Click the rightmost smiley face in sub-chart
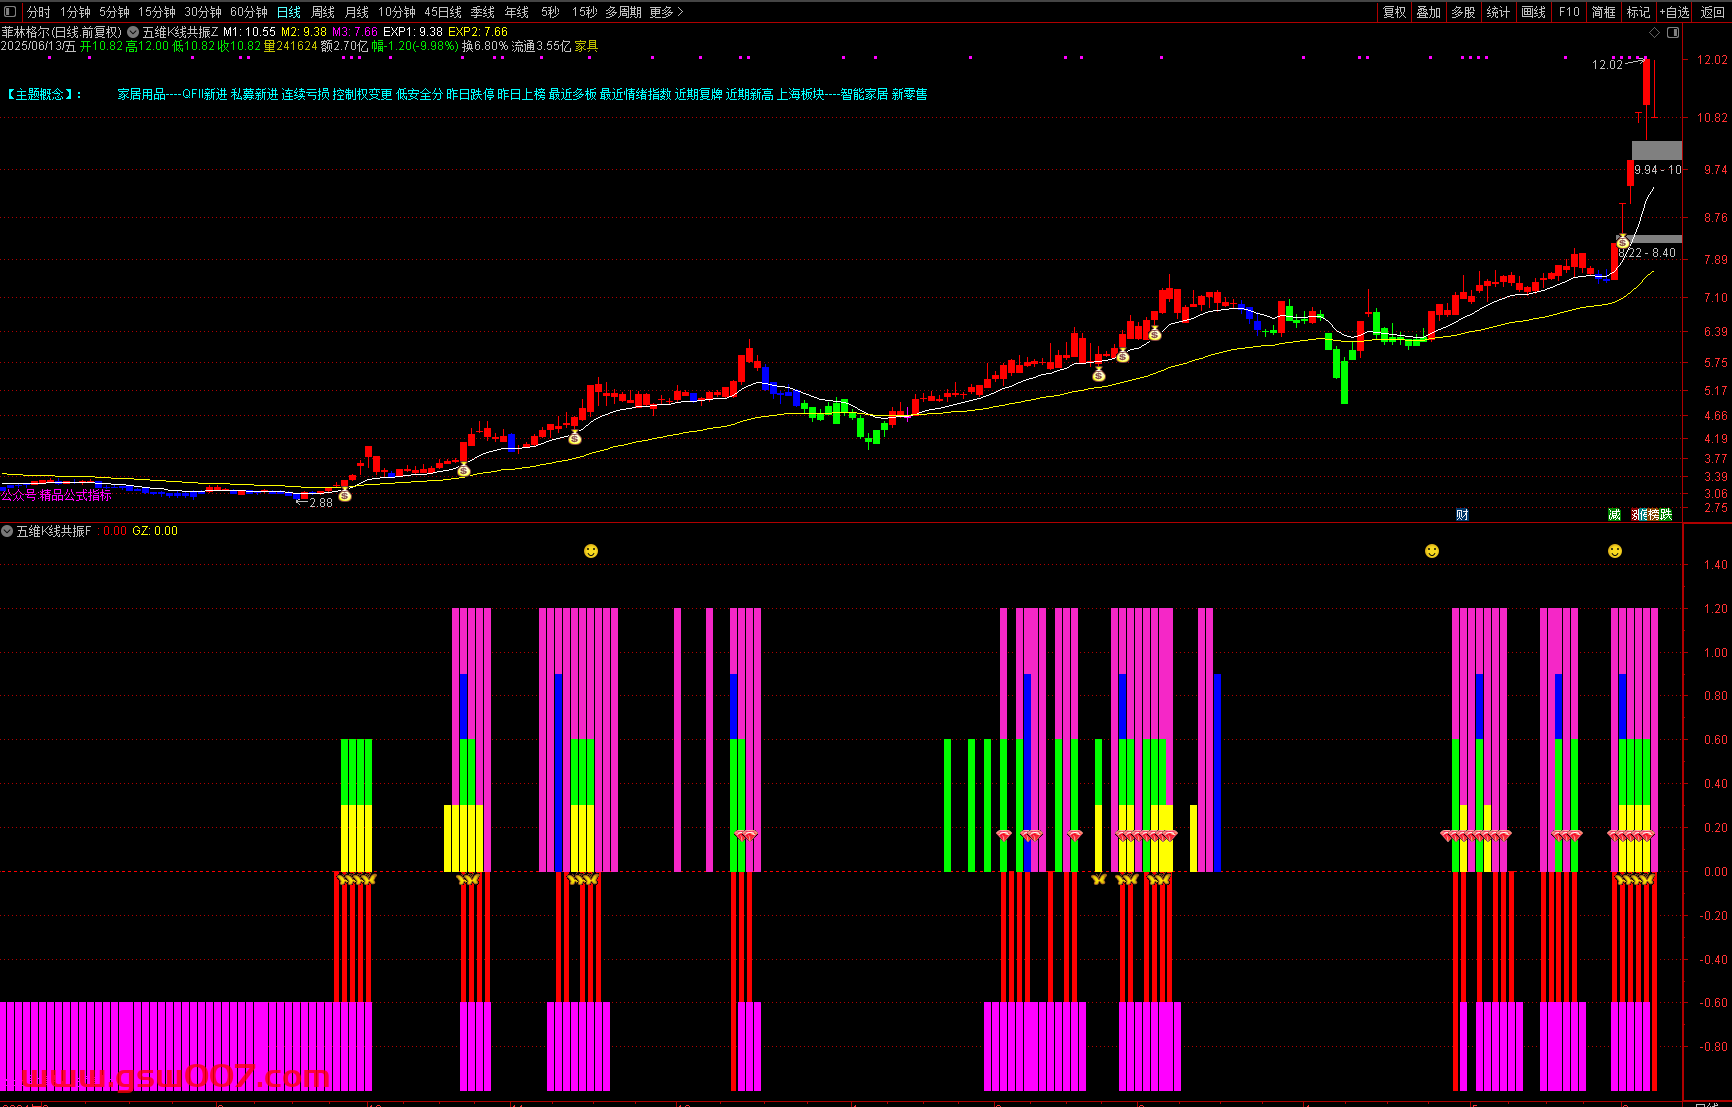1732x1107 pixels. (1615, 551)
